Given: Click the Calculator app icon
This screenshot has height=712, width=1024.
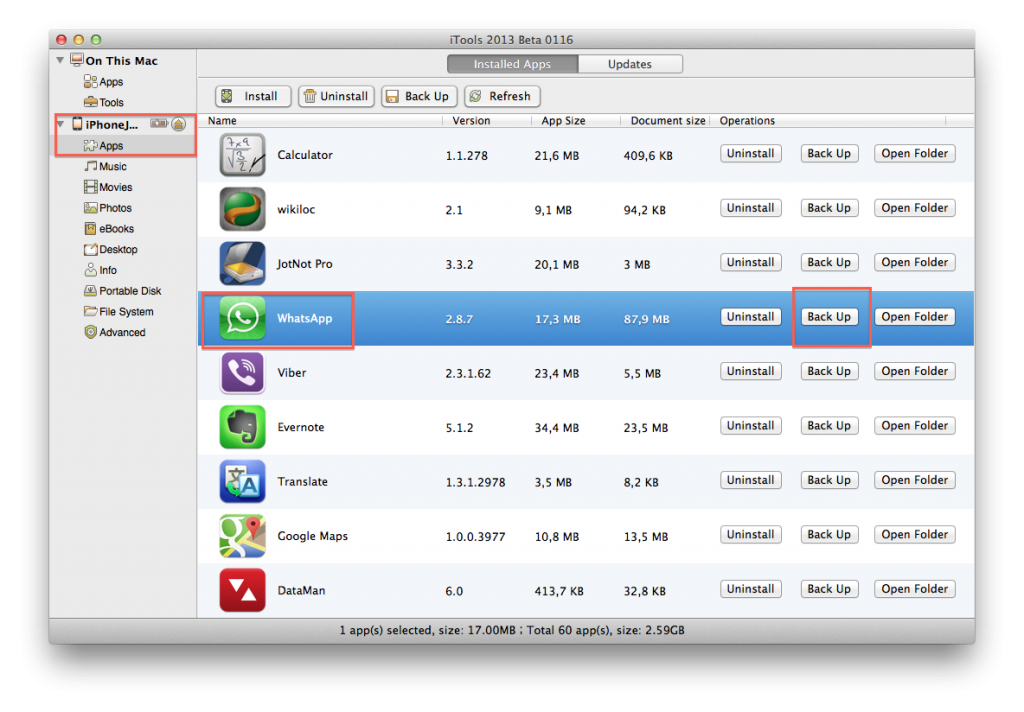Looking at the screenshot, I should coord(242,155).
